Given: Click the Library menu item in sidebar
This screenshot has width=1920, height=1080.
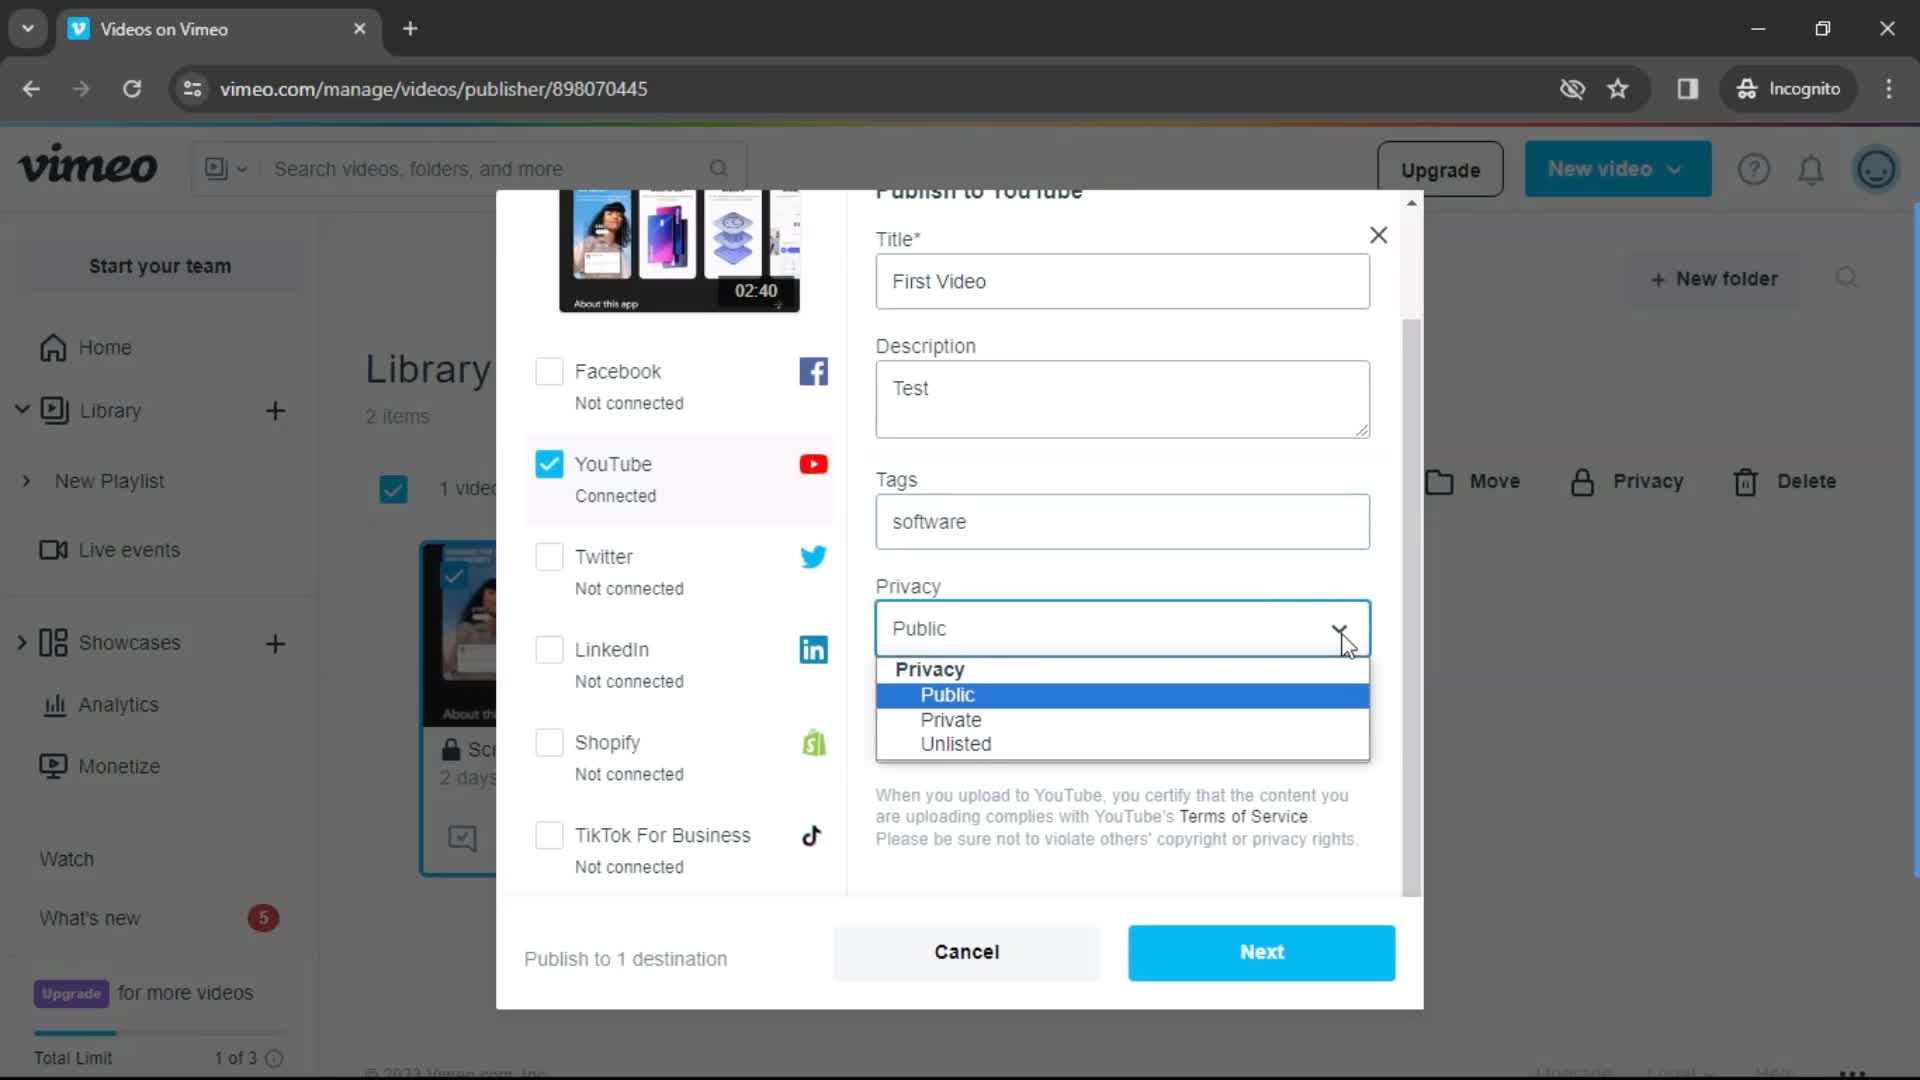Looking at the screenshot, I should click(111, 410).
